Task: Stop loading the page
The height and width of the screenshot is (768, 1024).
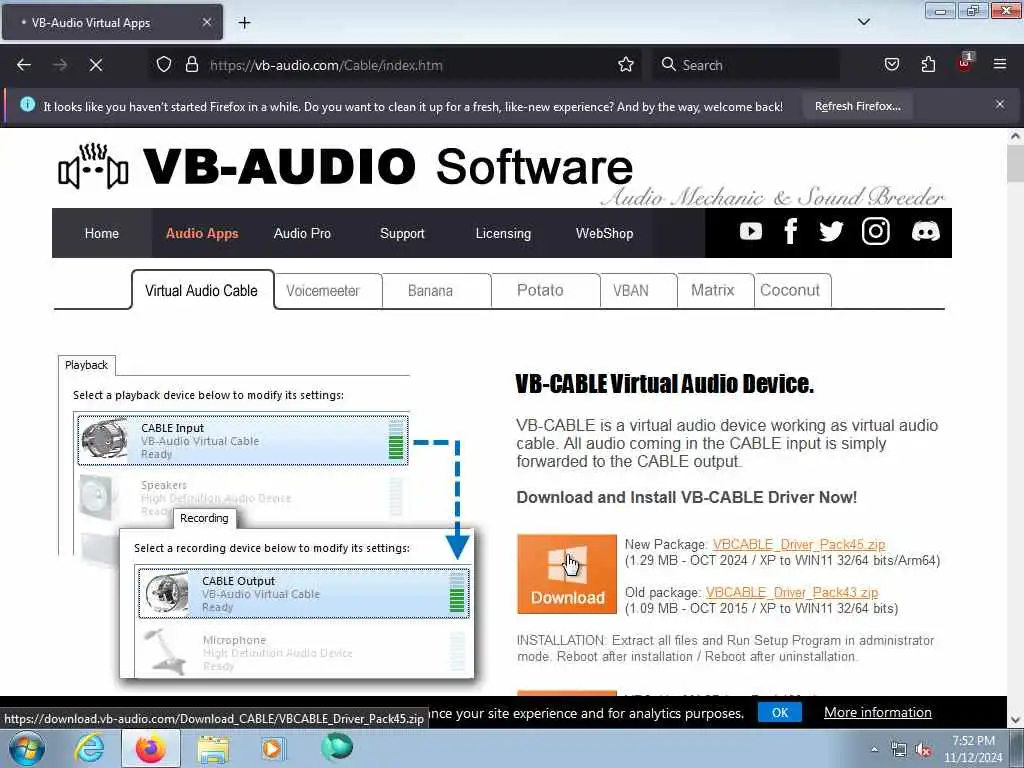Action: (x=96, y=65)
